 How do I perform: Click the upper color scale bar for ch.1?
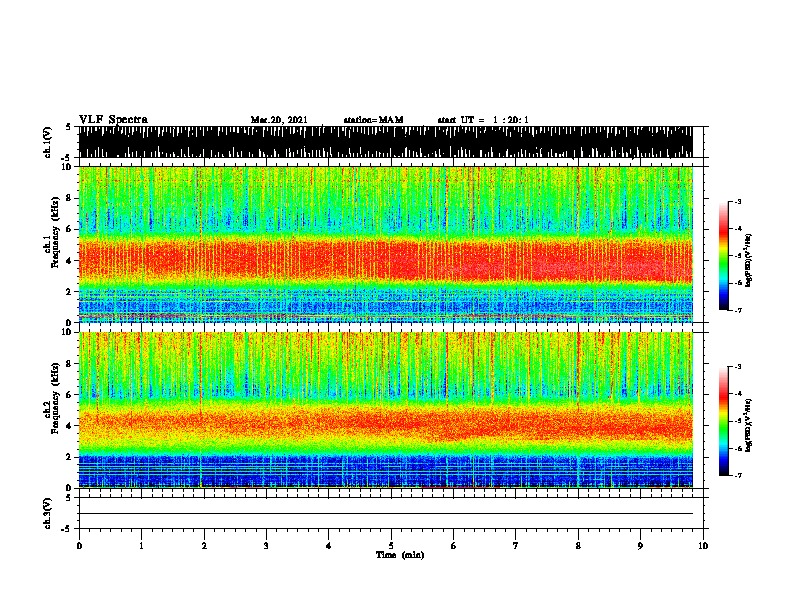[724, 256]
